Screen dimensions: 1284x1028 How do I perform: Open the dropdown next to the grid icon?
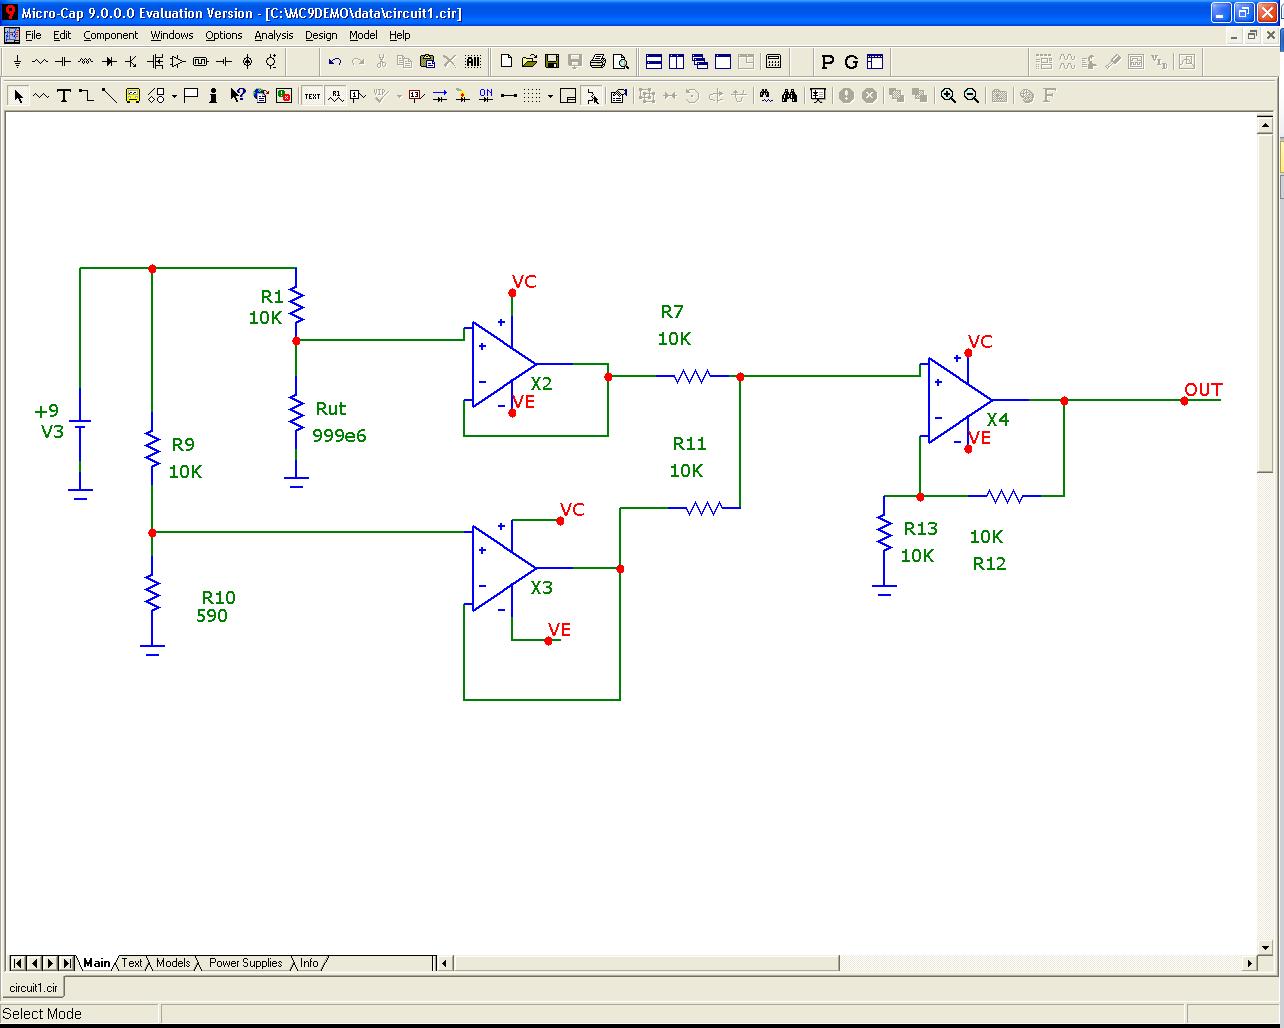click(x=549, y=94)
